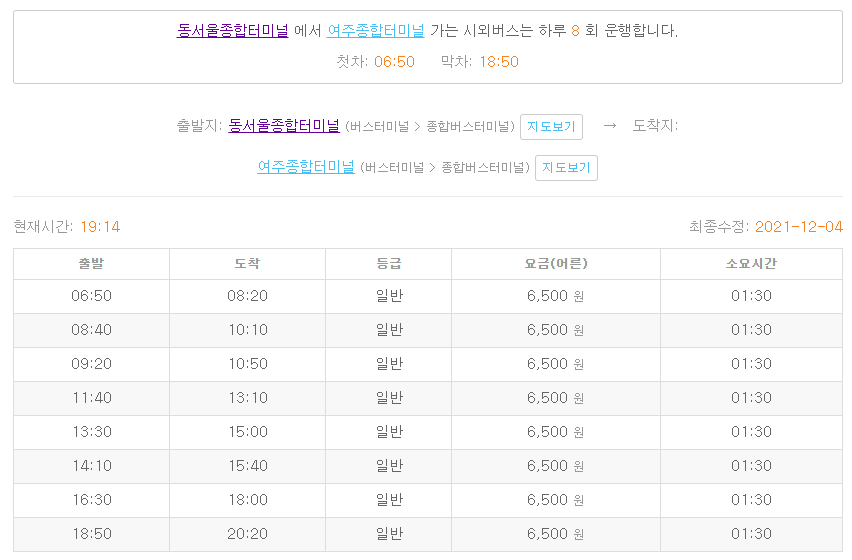Select departure time 16:30

pyautogui.click(x=92, y=500)
